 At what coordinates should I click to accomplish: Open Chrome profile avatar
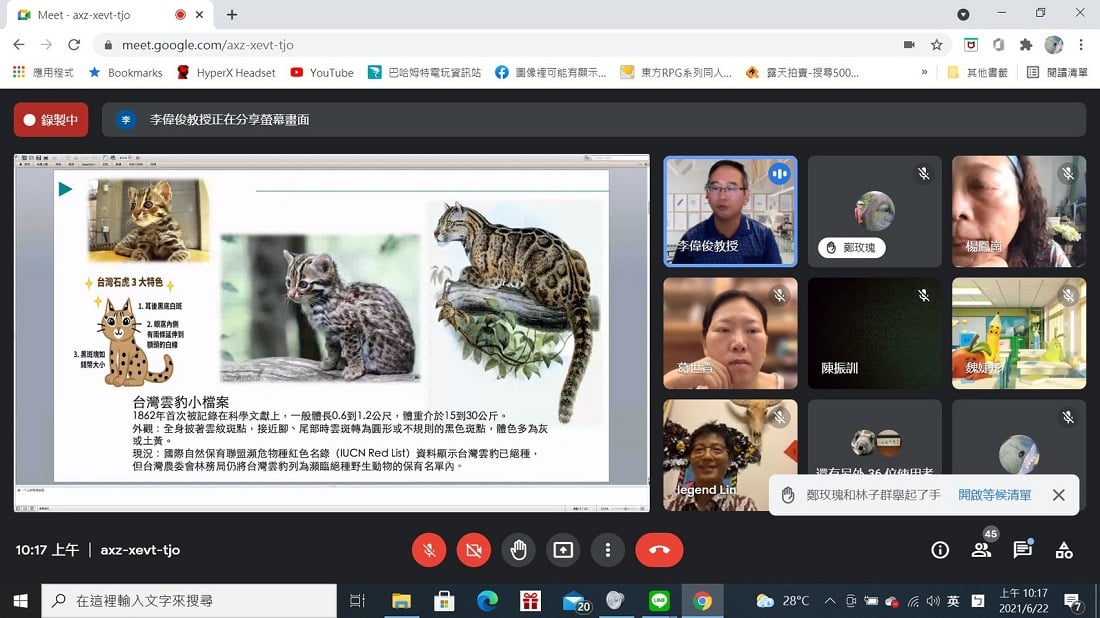pyautogui.click(x=1054, y=45)
